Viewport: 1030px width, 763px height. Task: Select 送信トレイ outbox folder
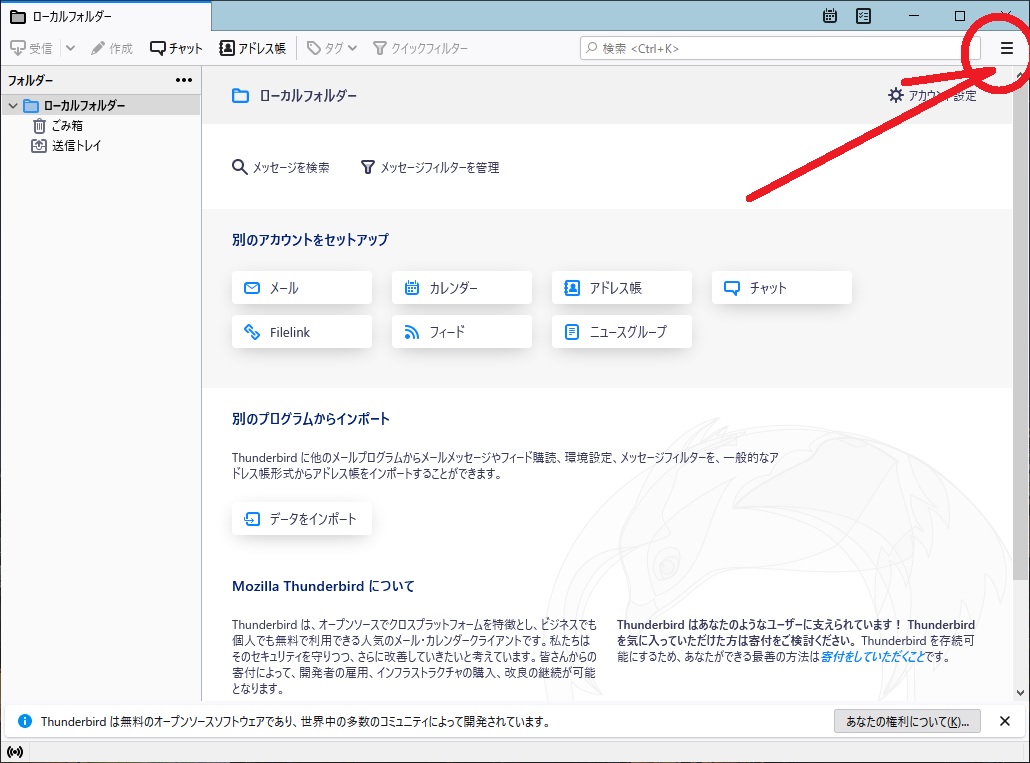coord(76,145)
